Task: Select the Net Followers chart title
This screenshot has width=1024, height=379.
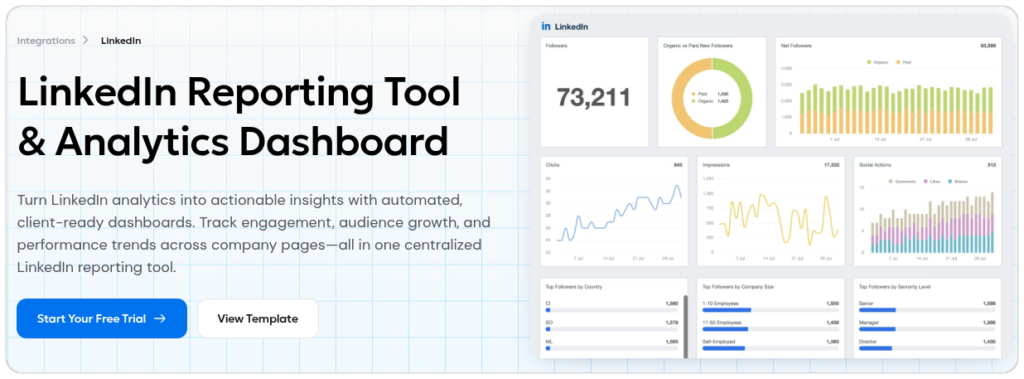Action: pyautogui.click(x=796, y=46)
